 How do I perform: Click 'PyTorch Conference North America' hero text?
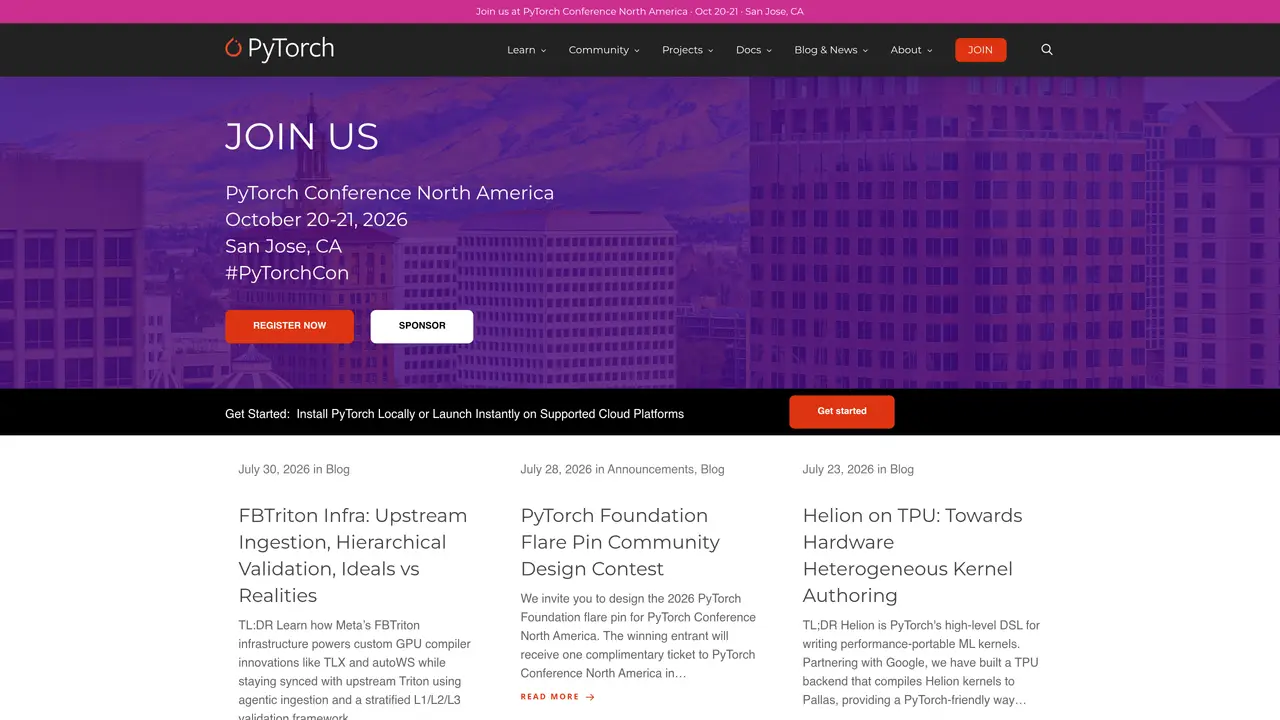point(389,193)
